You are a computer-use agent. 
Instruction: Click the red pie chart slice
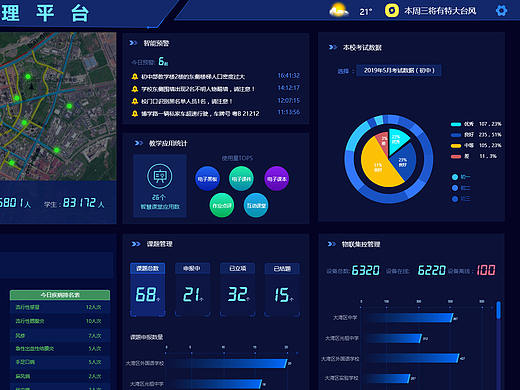coord(383,141)
